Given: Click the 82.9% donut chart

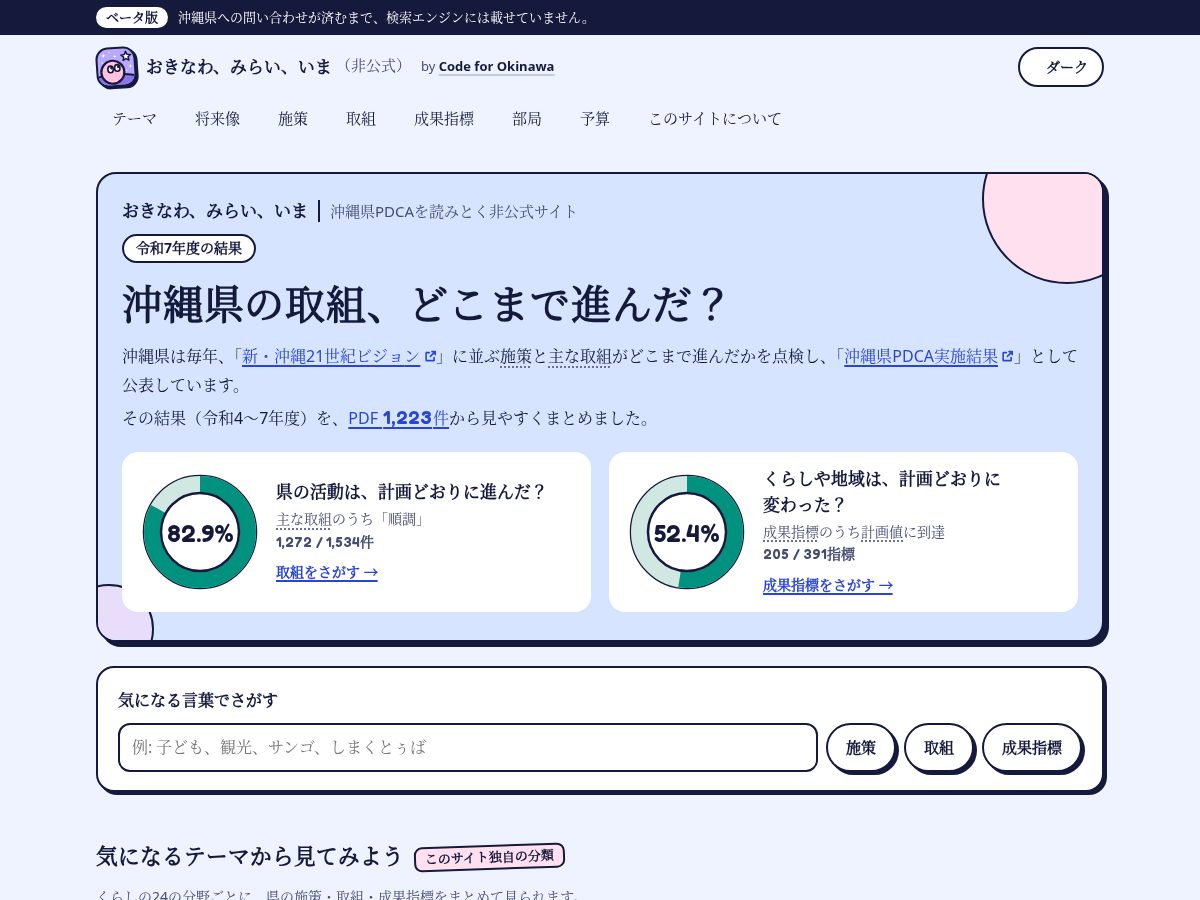Looking at the screenshot, I should pyautogui.click(x=200, y=532).
